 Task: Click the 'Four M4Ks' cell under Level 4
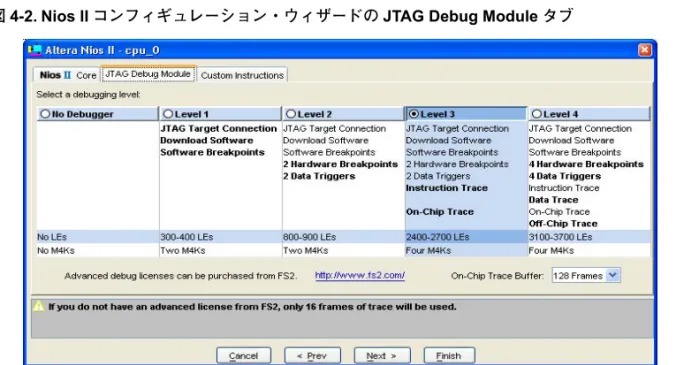pos(589,250)
